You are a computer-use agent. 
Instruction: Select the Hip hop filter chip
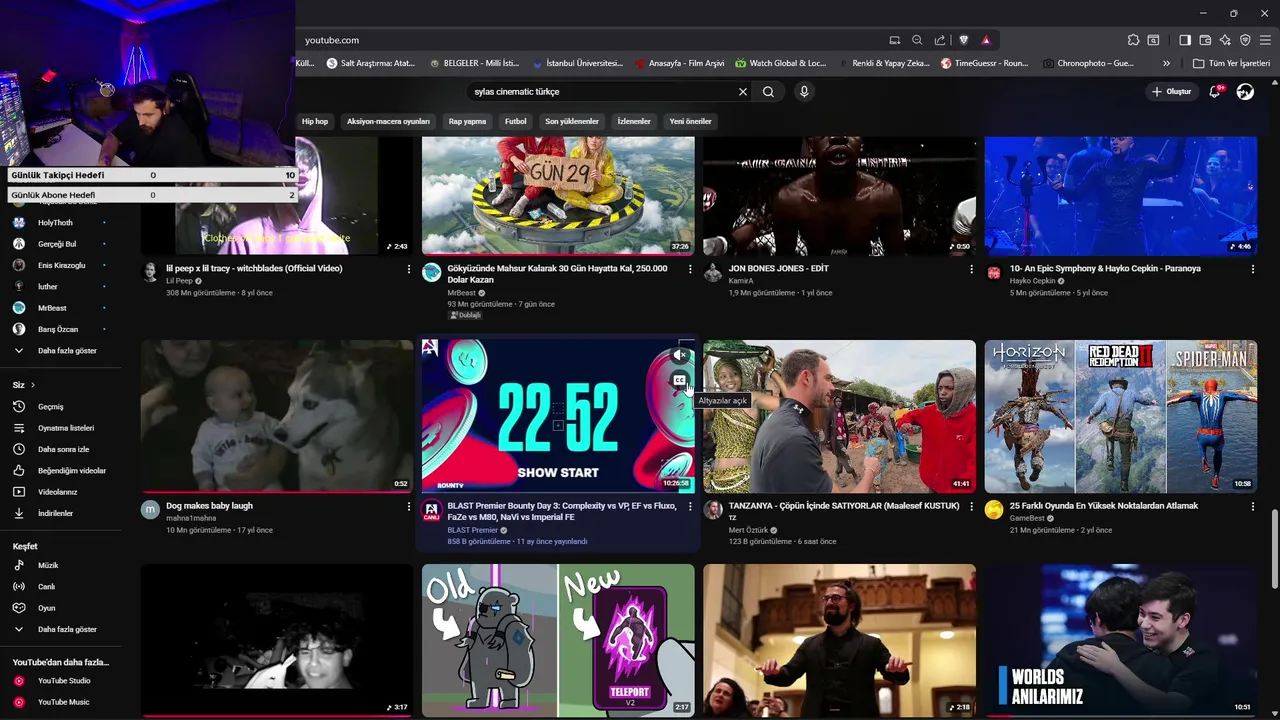point(315,121)
